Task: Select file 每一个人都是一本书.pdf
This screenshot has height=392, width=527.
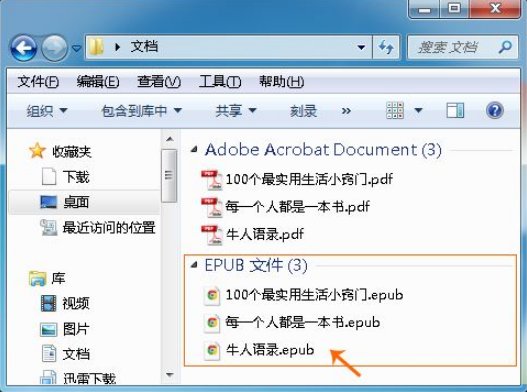Action: pyautogui.click(x=297, y=207)
